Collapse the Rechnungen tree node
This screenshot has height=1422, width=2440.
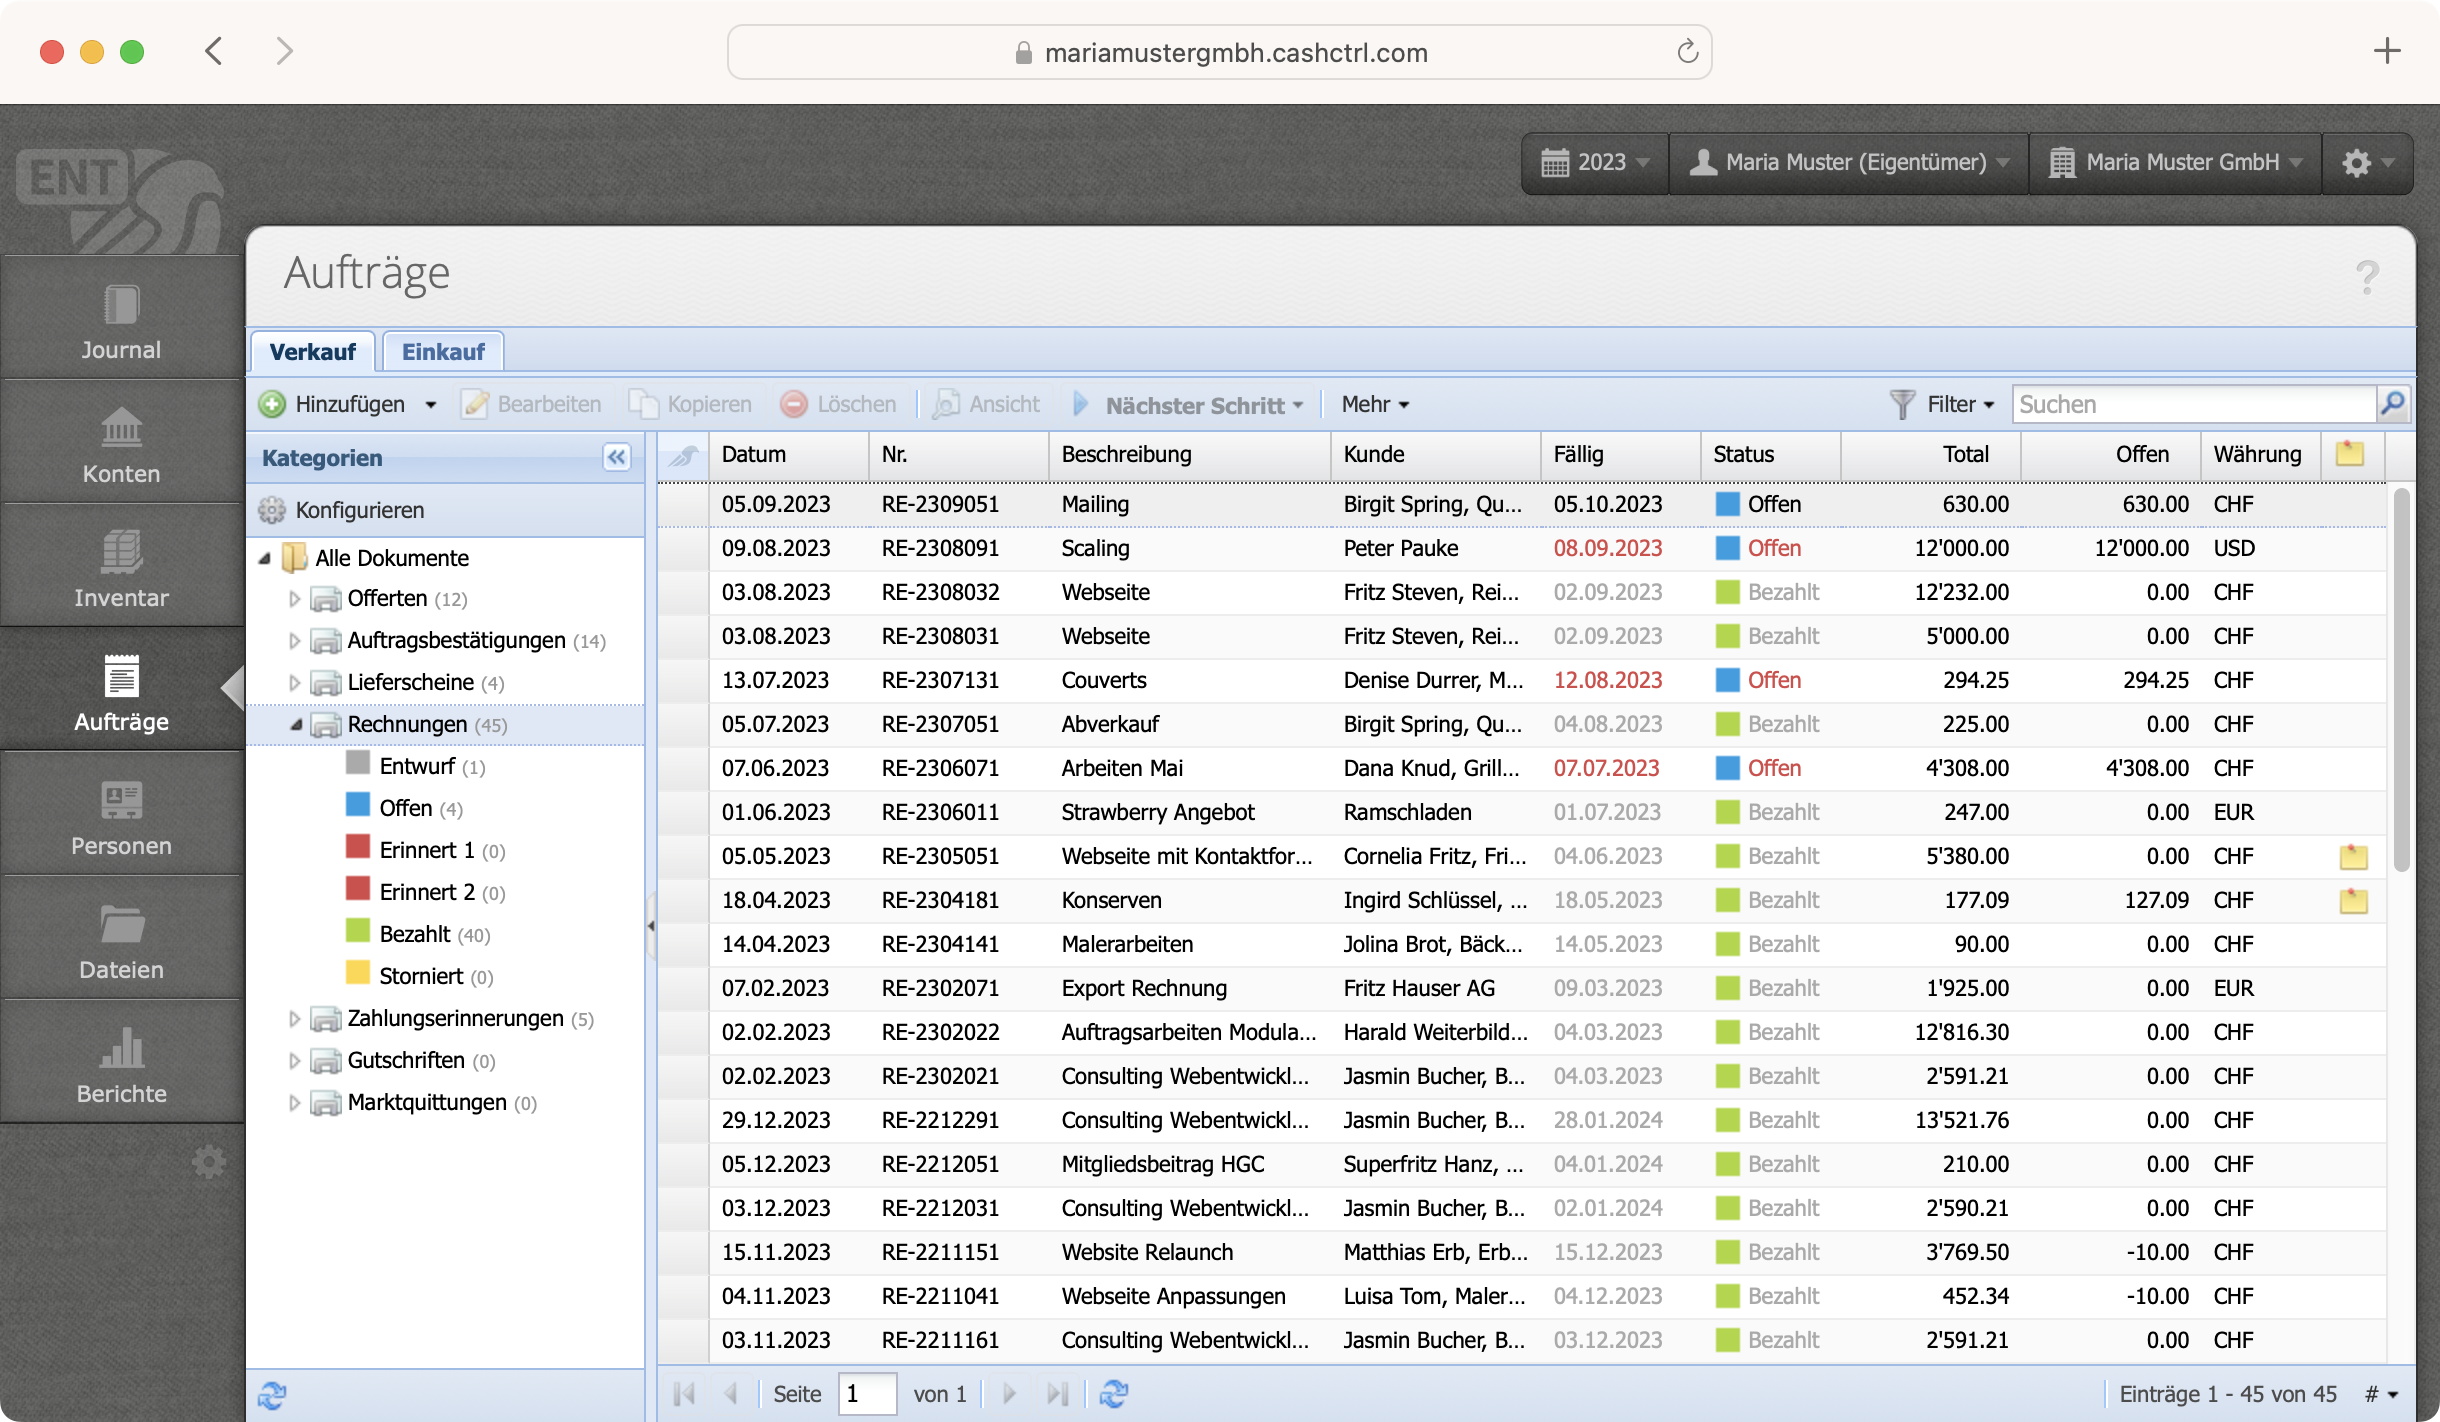pyautogui.click(x=296, y=725)
